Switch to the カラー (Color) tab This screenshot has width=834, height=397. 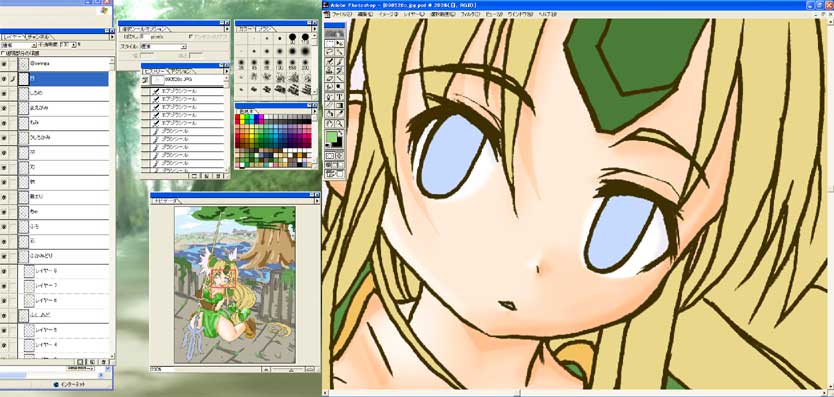tap(246, 29)
